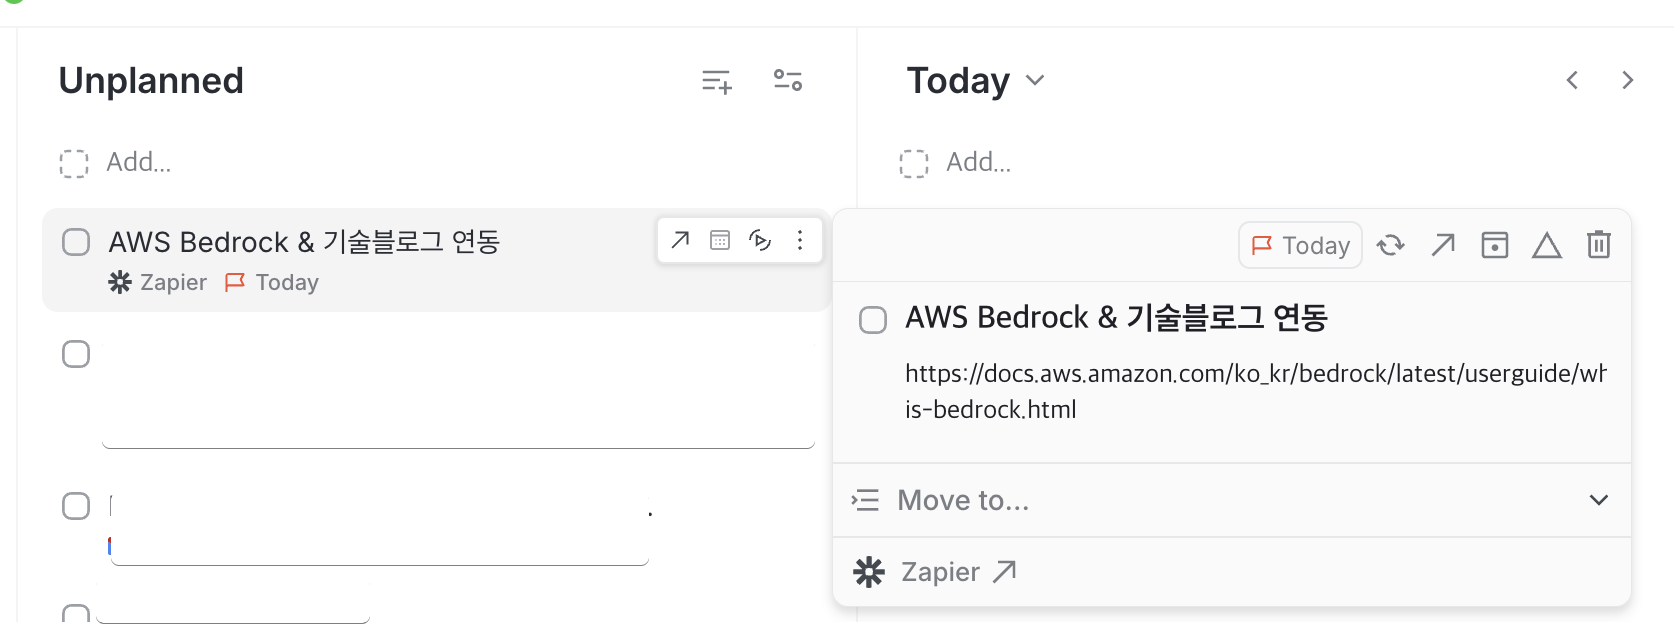Click the trash icon to delete task

pos(1598,244)
